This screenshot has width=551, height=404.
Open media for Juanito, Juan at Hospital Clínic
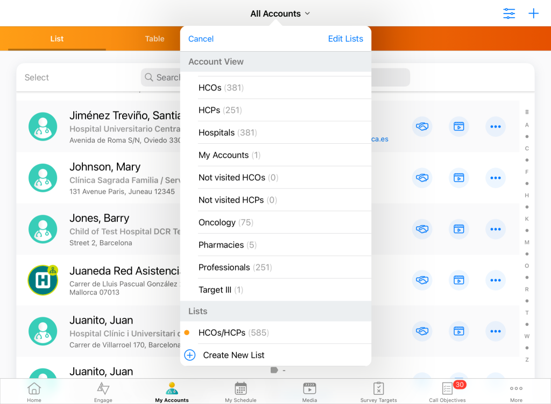459,331
